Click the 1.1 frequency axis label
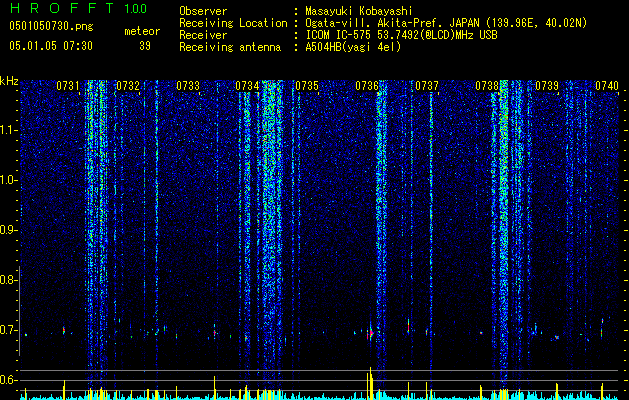The image size is (629, 400). point(8,130)
